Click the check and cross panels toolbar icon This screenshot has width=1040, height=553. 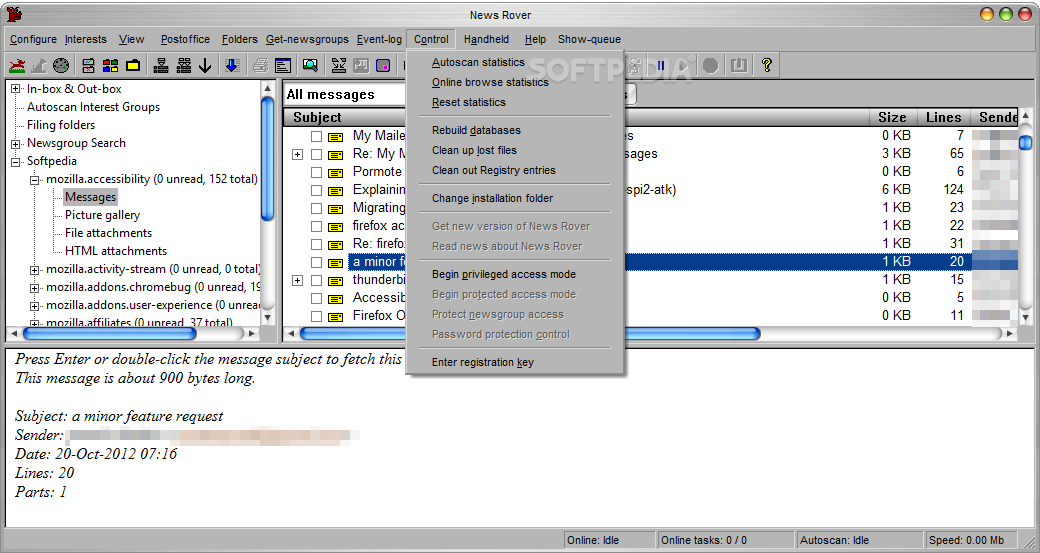point(89,65)
